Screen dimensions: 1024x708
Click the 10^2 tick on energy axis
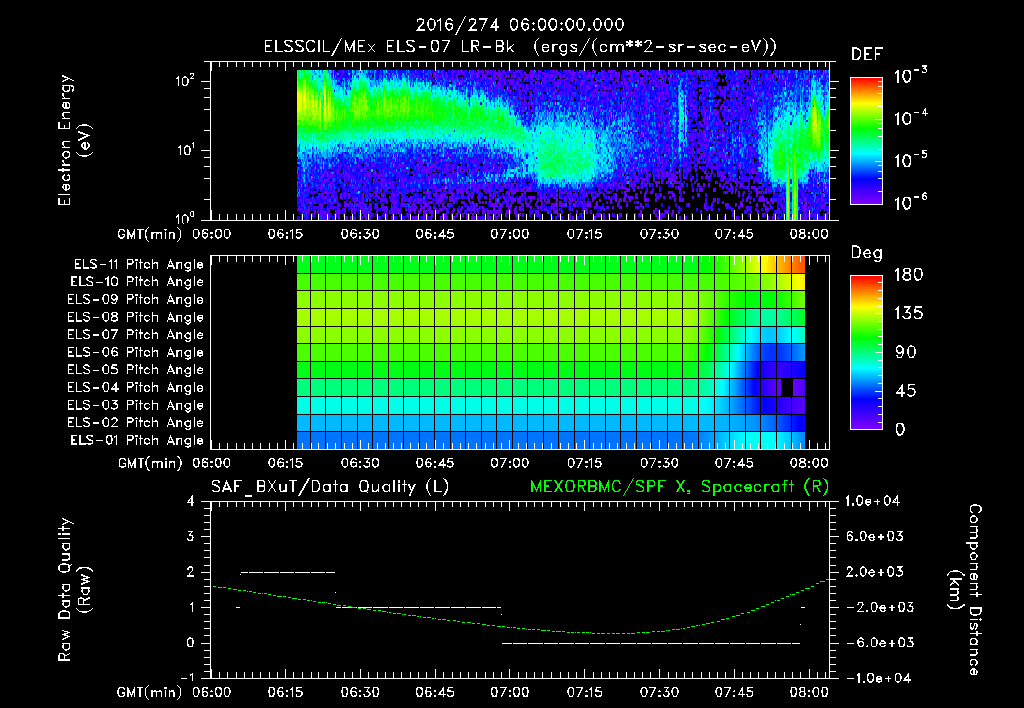click(185, 81)
